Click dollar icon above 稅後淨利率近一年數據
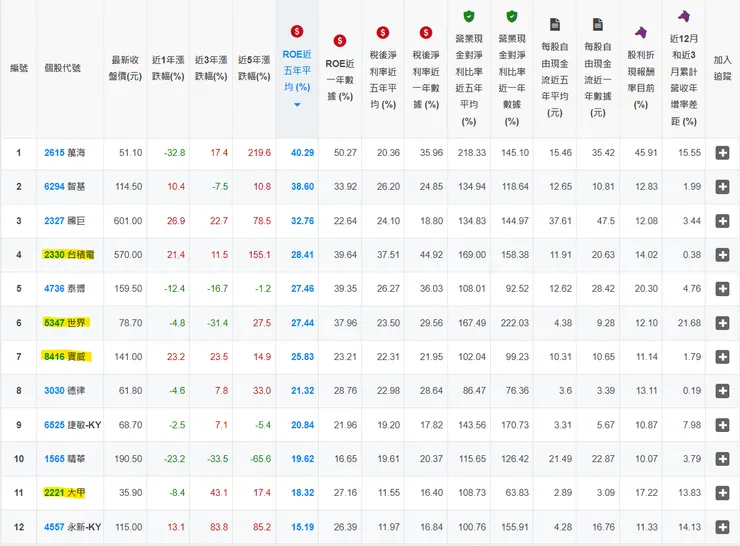This screenshot has height=546, width=740. (x=426, y=33)
